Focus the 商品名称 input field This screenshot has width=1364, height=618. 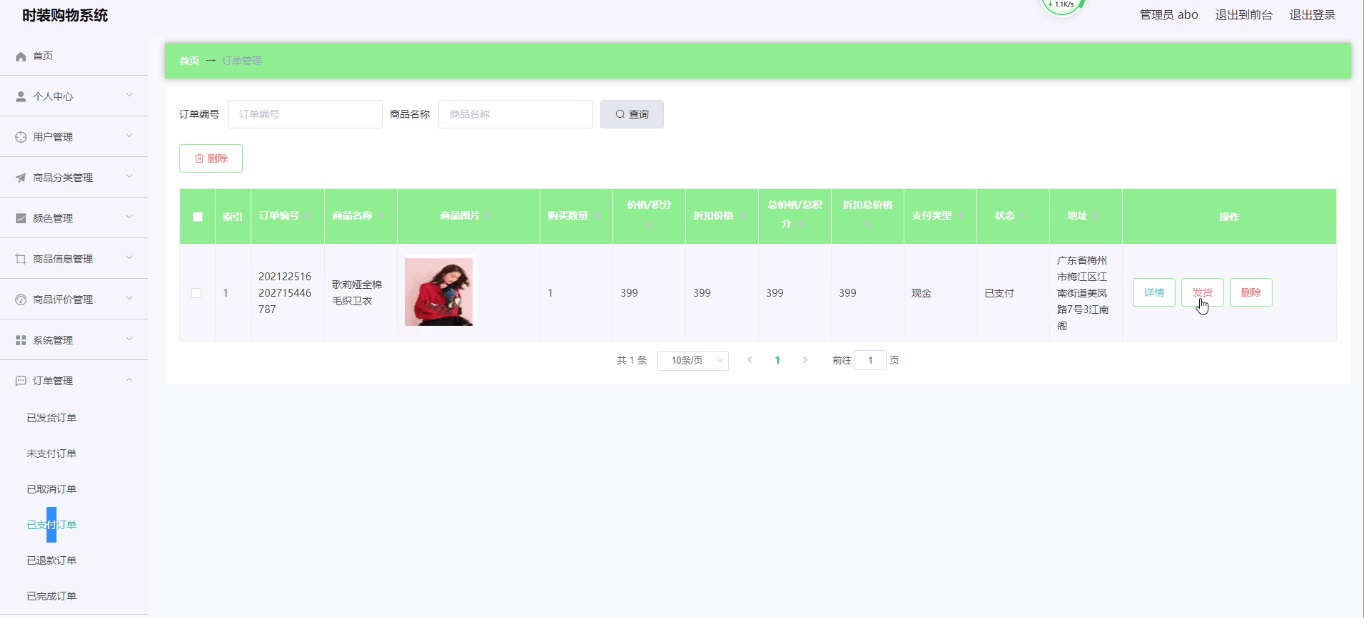pos(515,114)
